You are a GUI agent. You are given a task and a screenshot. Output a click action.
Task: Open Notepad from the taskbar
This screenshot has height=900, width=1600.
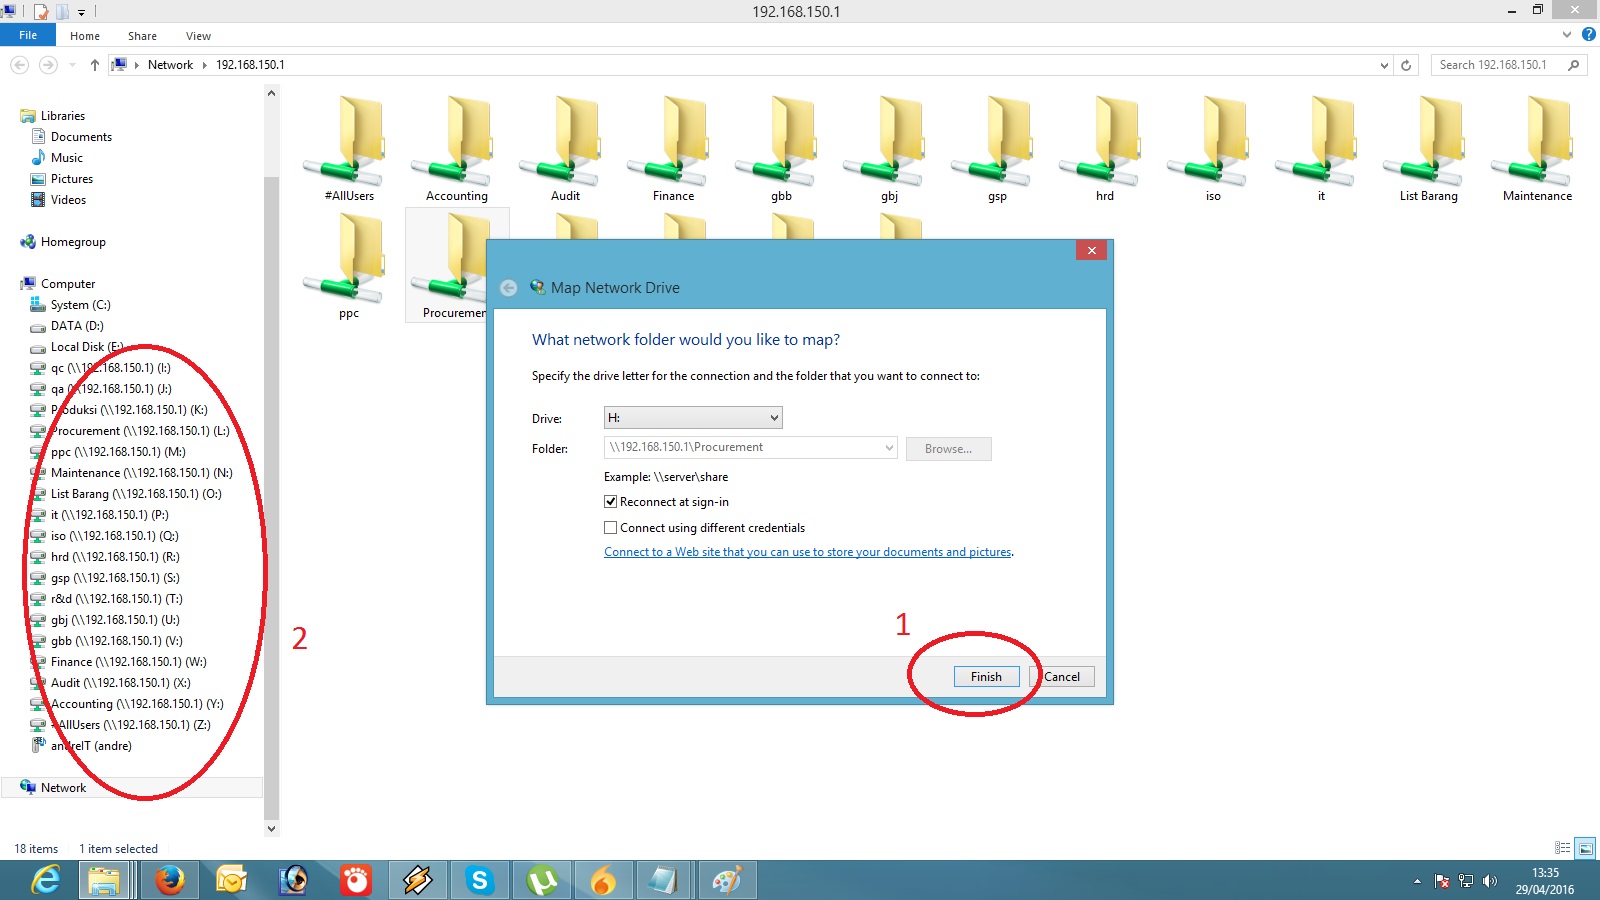point(665,880)
